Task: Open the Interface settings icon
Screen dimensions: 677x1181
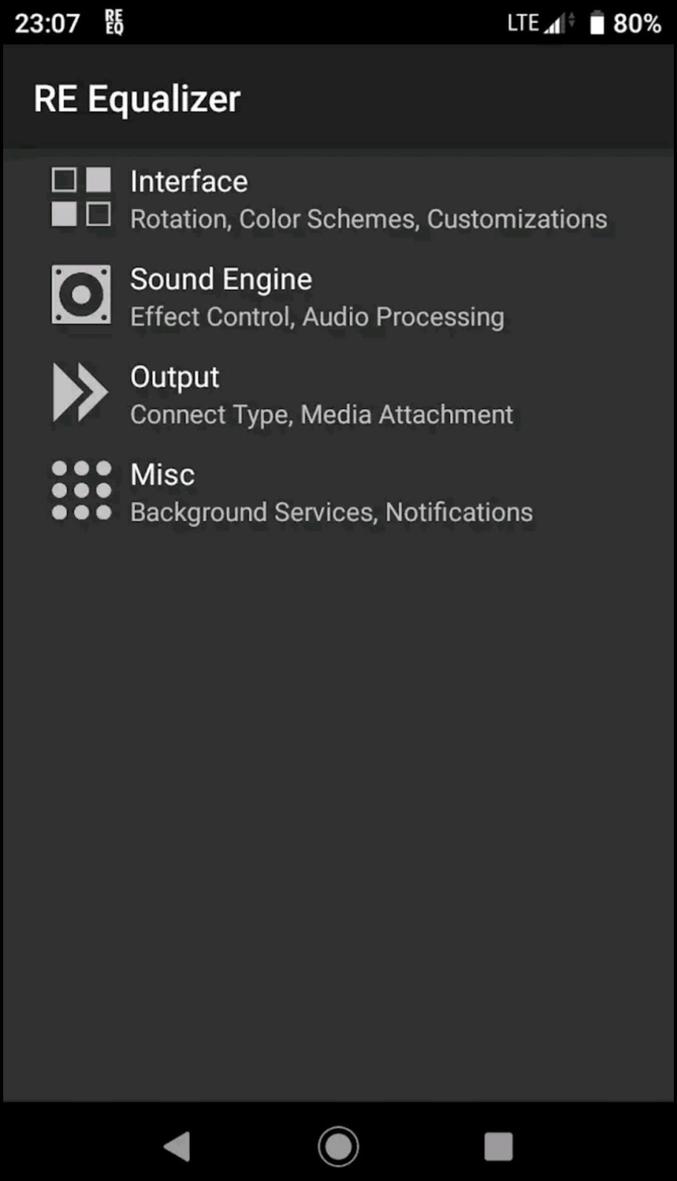Action: [80, 197]
